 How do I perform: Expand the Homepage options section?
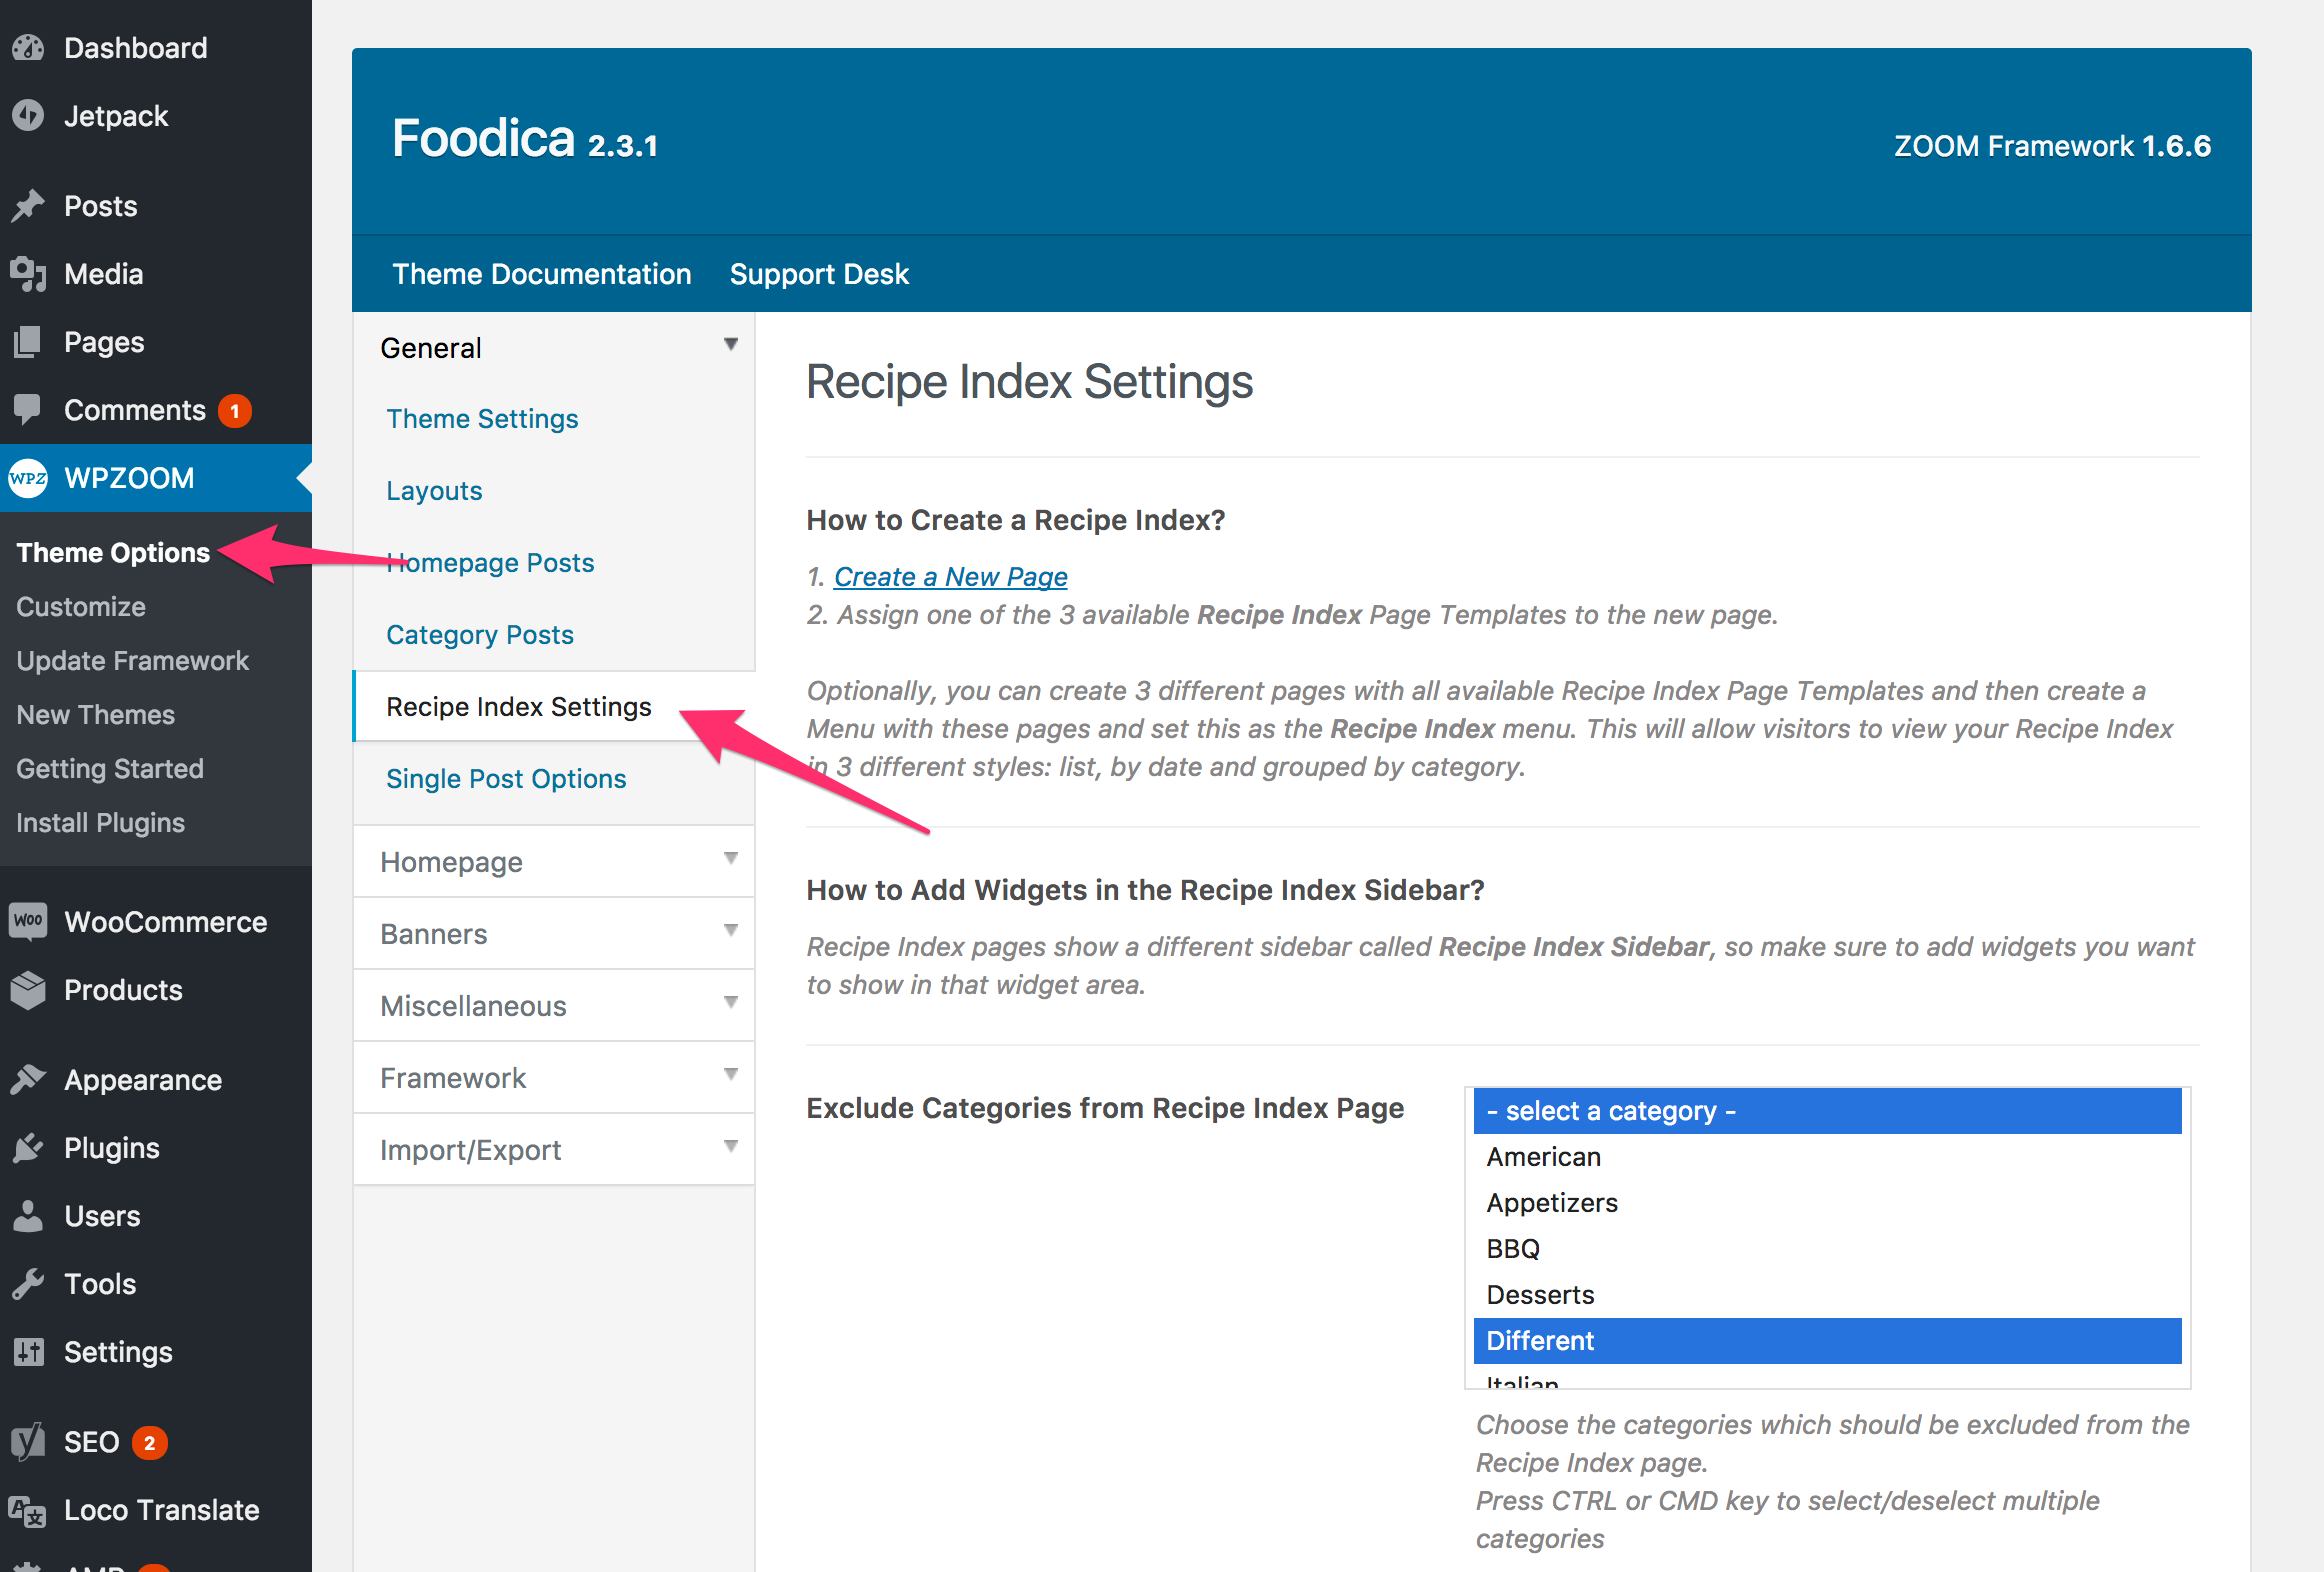click(x=731, y=859)
